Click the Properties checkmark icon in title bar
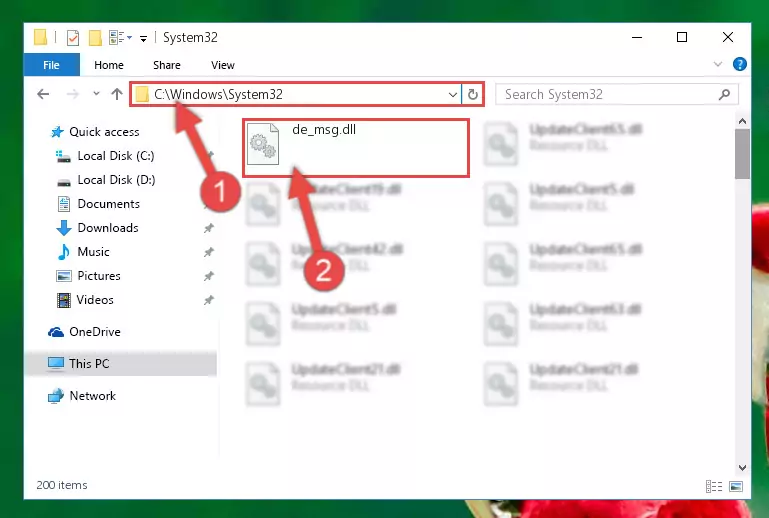 (x=73, y=38)
